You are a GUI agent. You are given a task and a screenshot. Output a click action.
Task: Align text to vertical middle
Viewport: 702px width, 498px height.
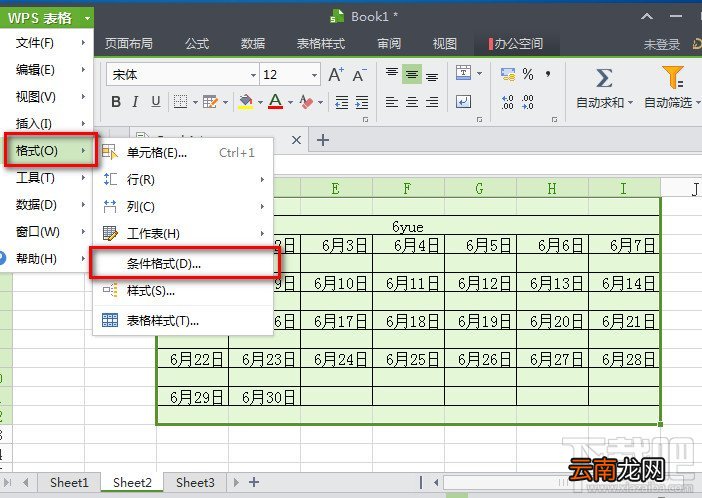click(x=412, y=74)
